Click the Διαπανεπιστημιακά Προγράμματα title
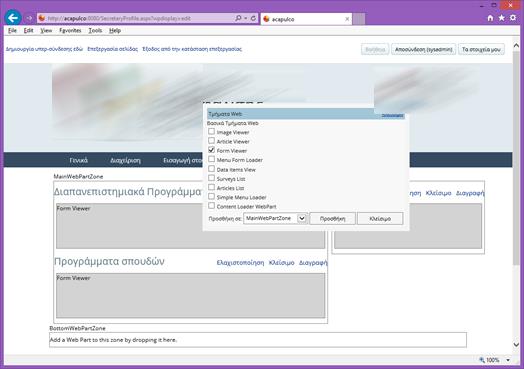 (128, 192)
